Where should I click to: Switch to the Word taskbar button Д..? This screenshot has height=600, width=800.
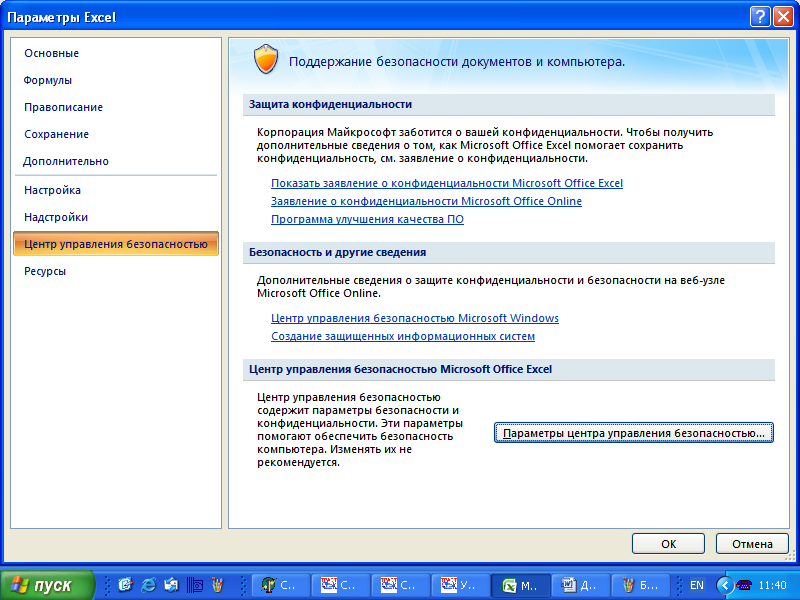[x=580, y=585]
